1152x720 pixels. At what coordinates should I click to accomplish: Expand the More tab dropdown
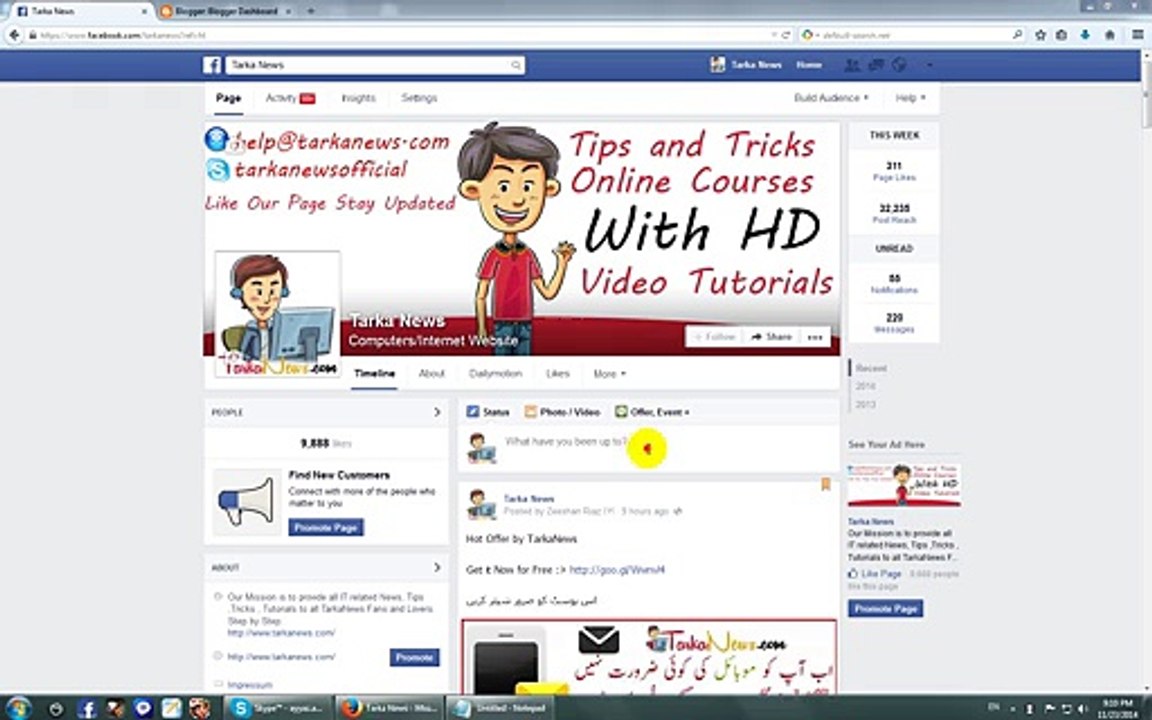coord(610,374)
